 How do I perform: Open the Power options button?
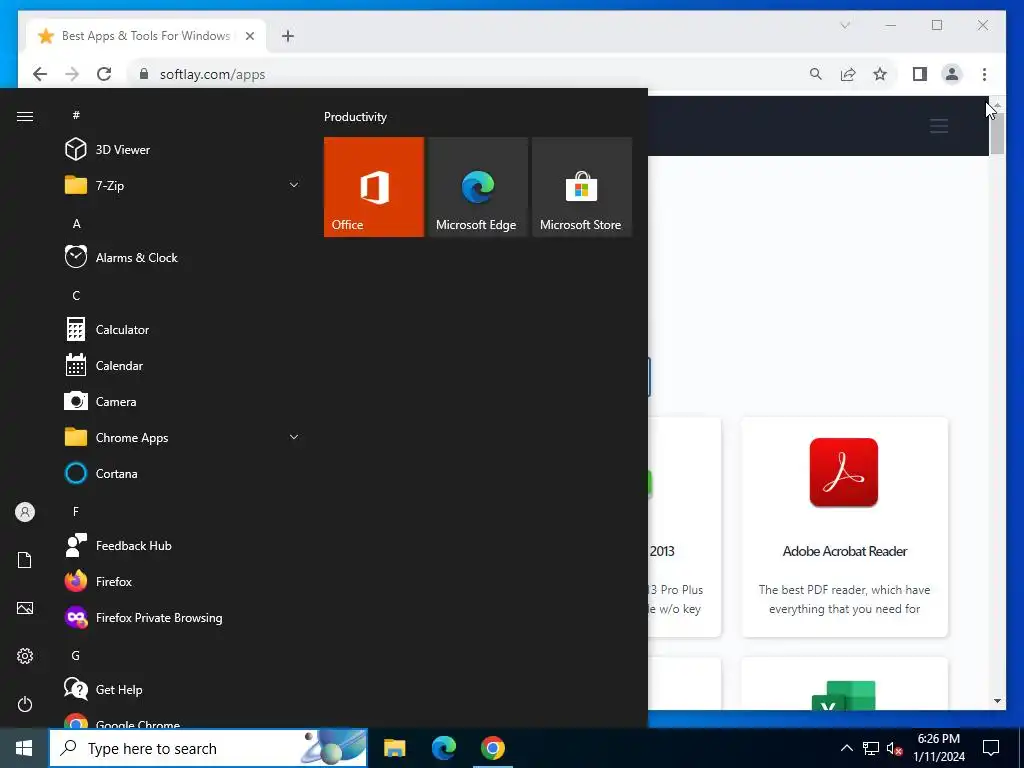25,704
